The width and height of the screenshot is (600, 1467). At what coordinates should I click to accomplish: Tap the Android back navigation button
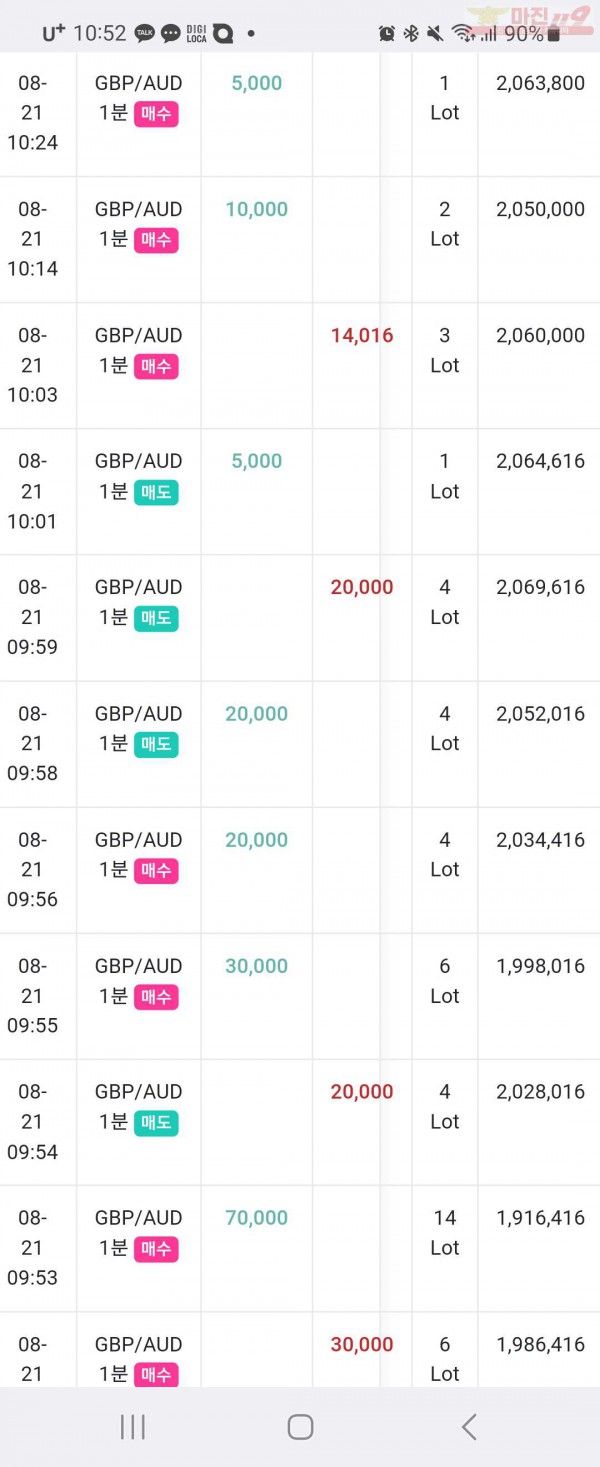pos(469,1427)
